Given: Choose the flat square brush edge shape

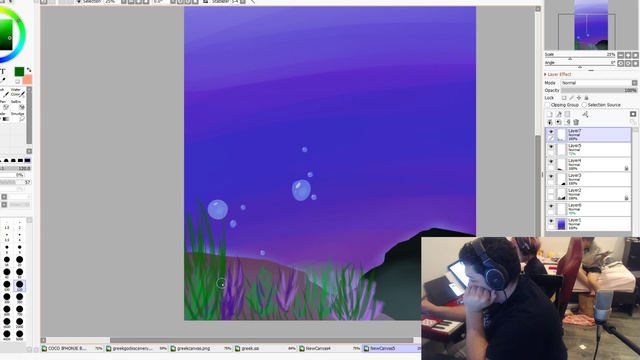Looking at the screenshot, I should pyautogui.click(x=27, y=160).
